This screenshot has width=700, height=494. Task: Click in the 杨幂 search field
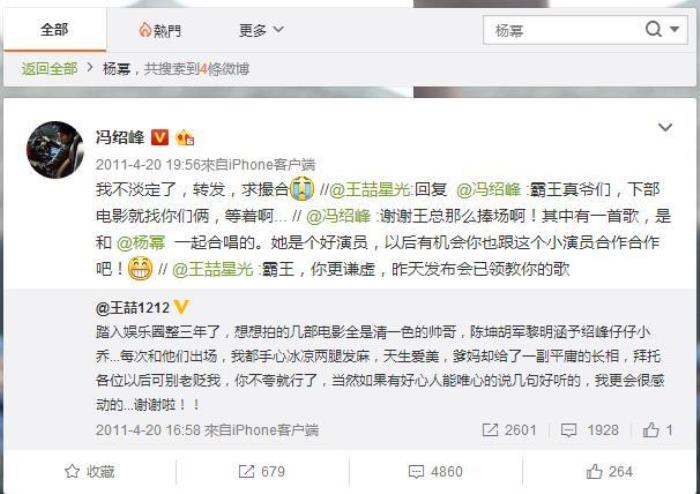point(563,30)
